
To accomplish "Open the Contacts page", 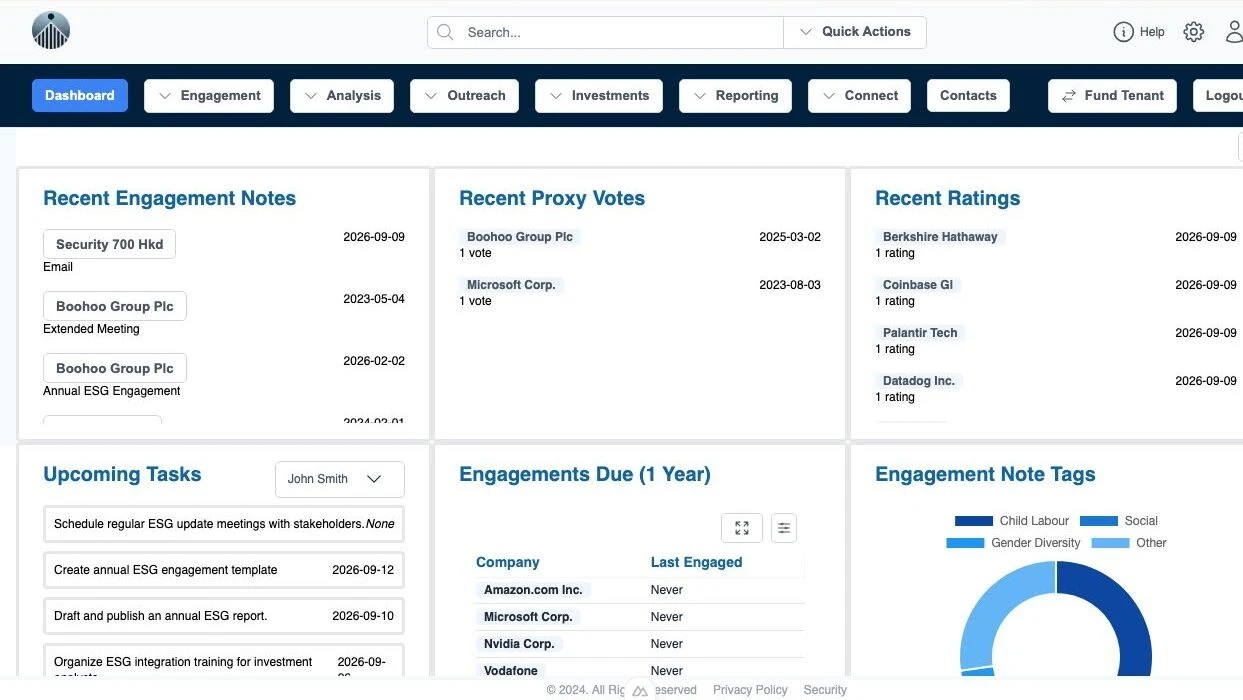I will click(x=968, y=96).
